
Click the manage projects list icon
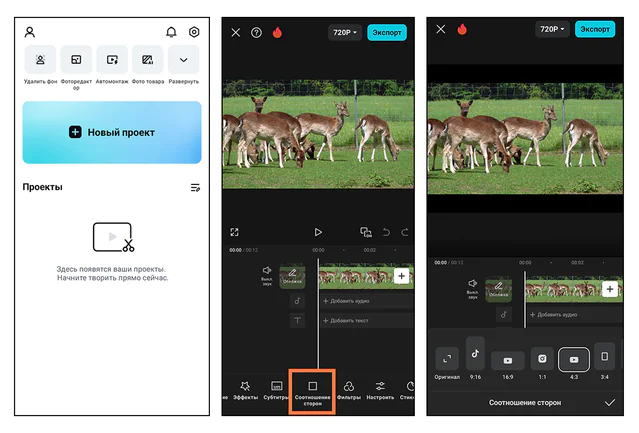point(195,187)
